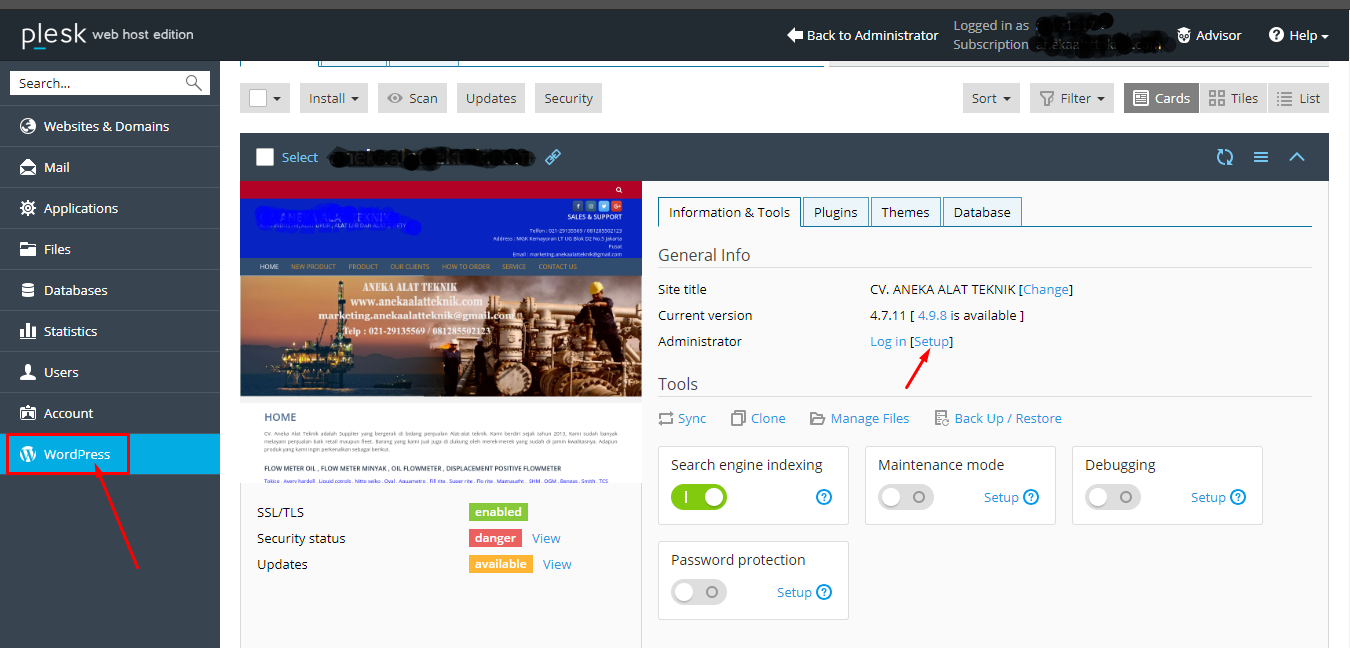Enable Debugging toggle

(1113, 497)
